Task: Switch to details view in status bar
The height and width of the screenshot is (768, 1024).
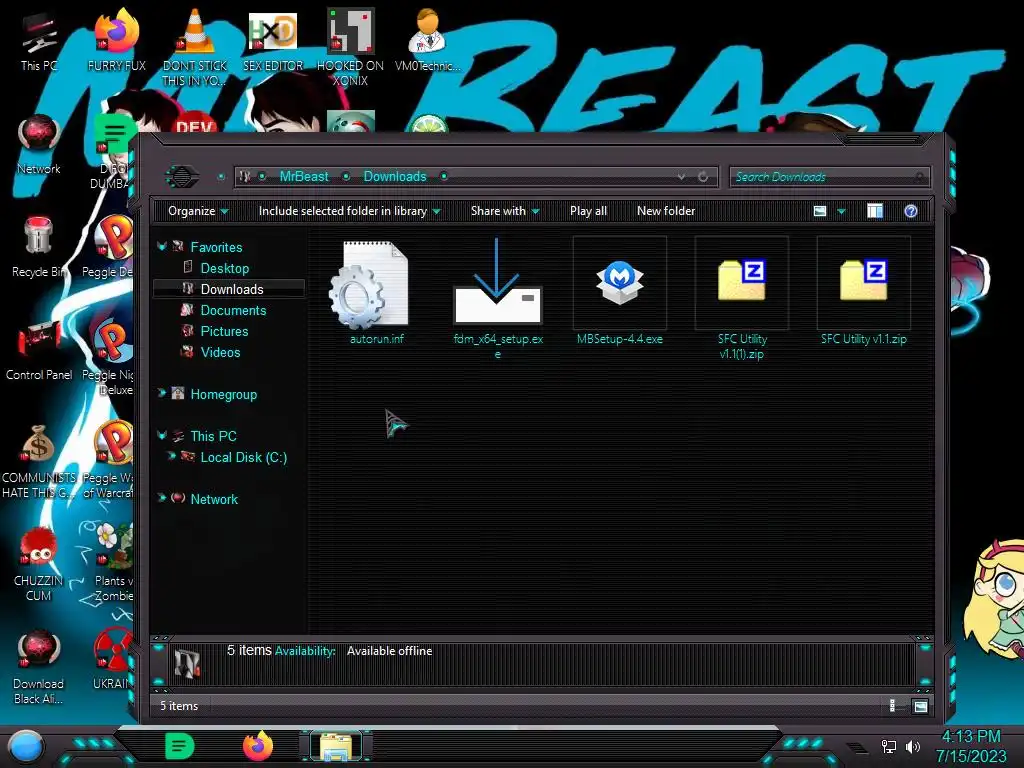Action: pos(892,706)
